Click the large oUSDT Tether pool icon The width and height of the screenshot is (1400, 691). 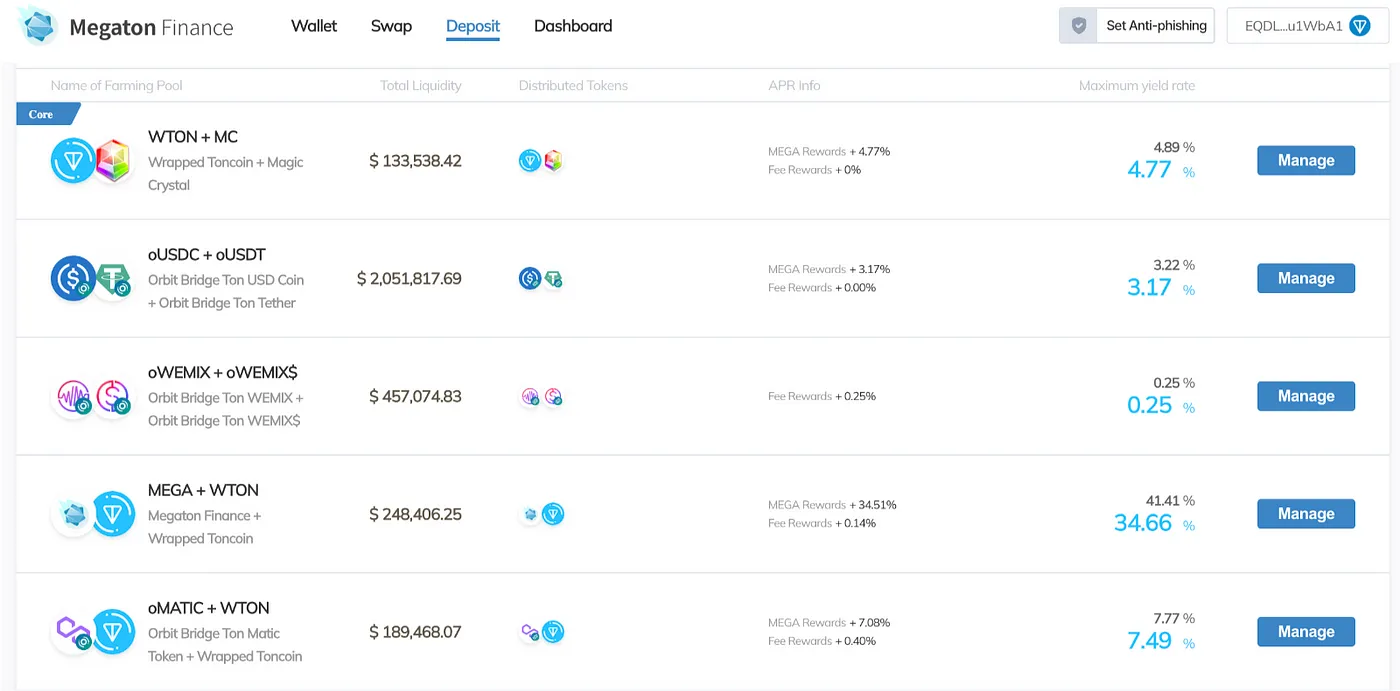(113, 278)
